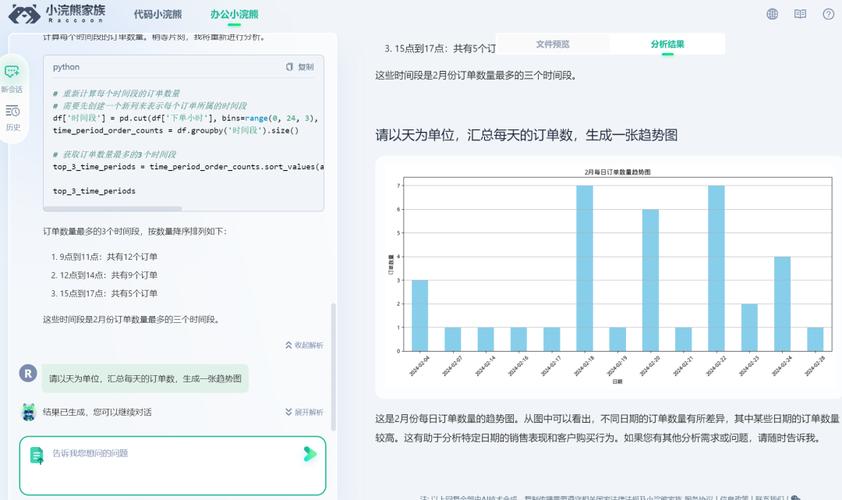
Task: Open the help question mark icon
Action: coord(828,14)
